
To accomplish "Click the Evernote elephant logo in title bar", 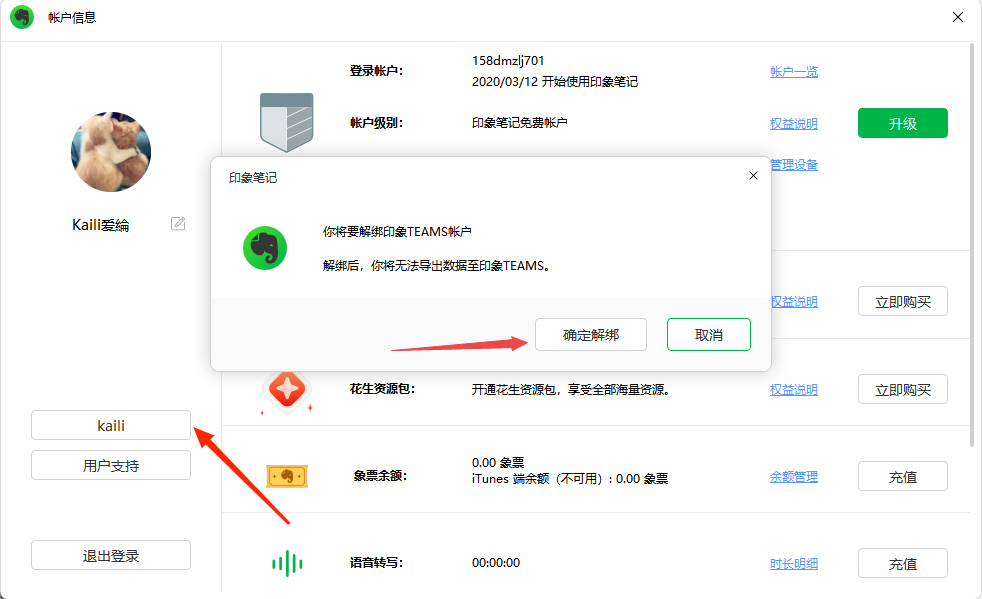I will (x=22, y=17).
